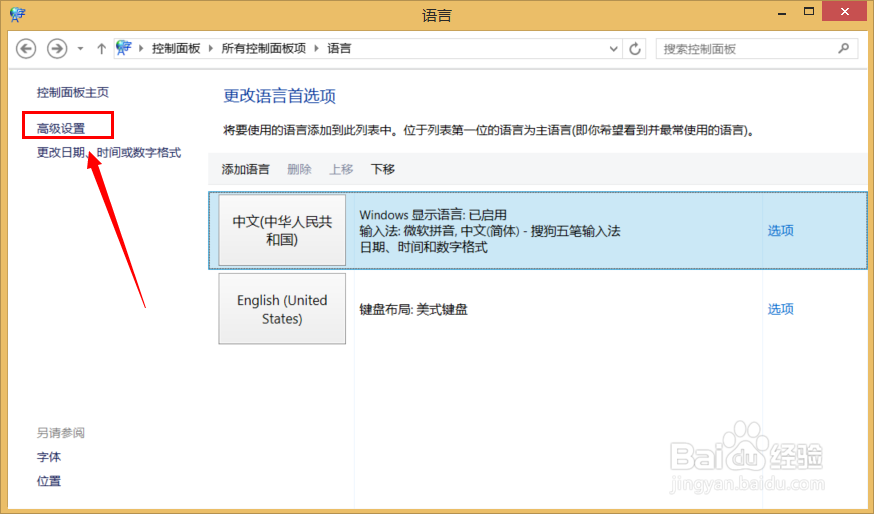Open 控制面板 breadcrumb
The width and height of the screenshot is (874, 514).
pyautogui.click(x=176, y=49)
